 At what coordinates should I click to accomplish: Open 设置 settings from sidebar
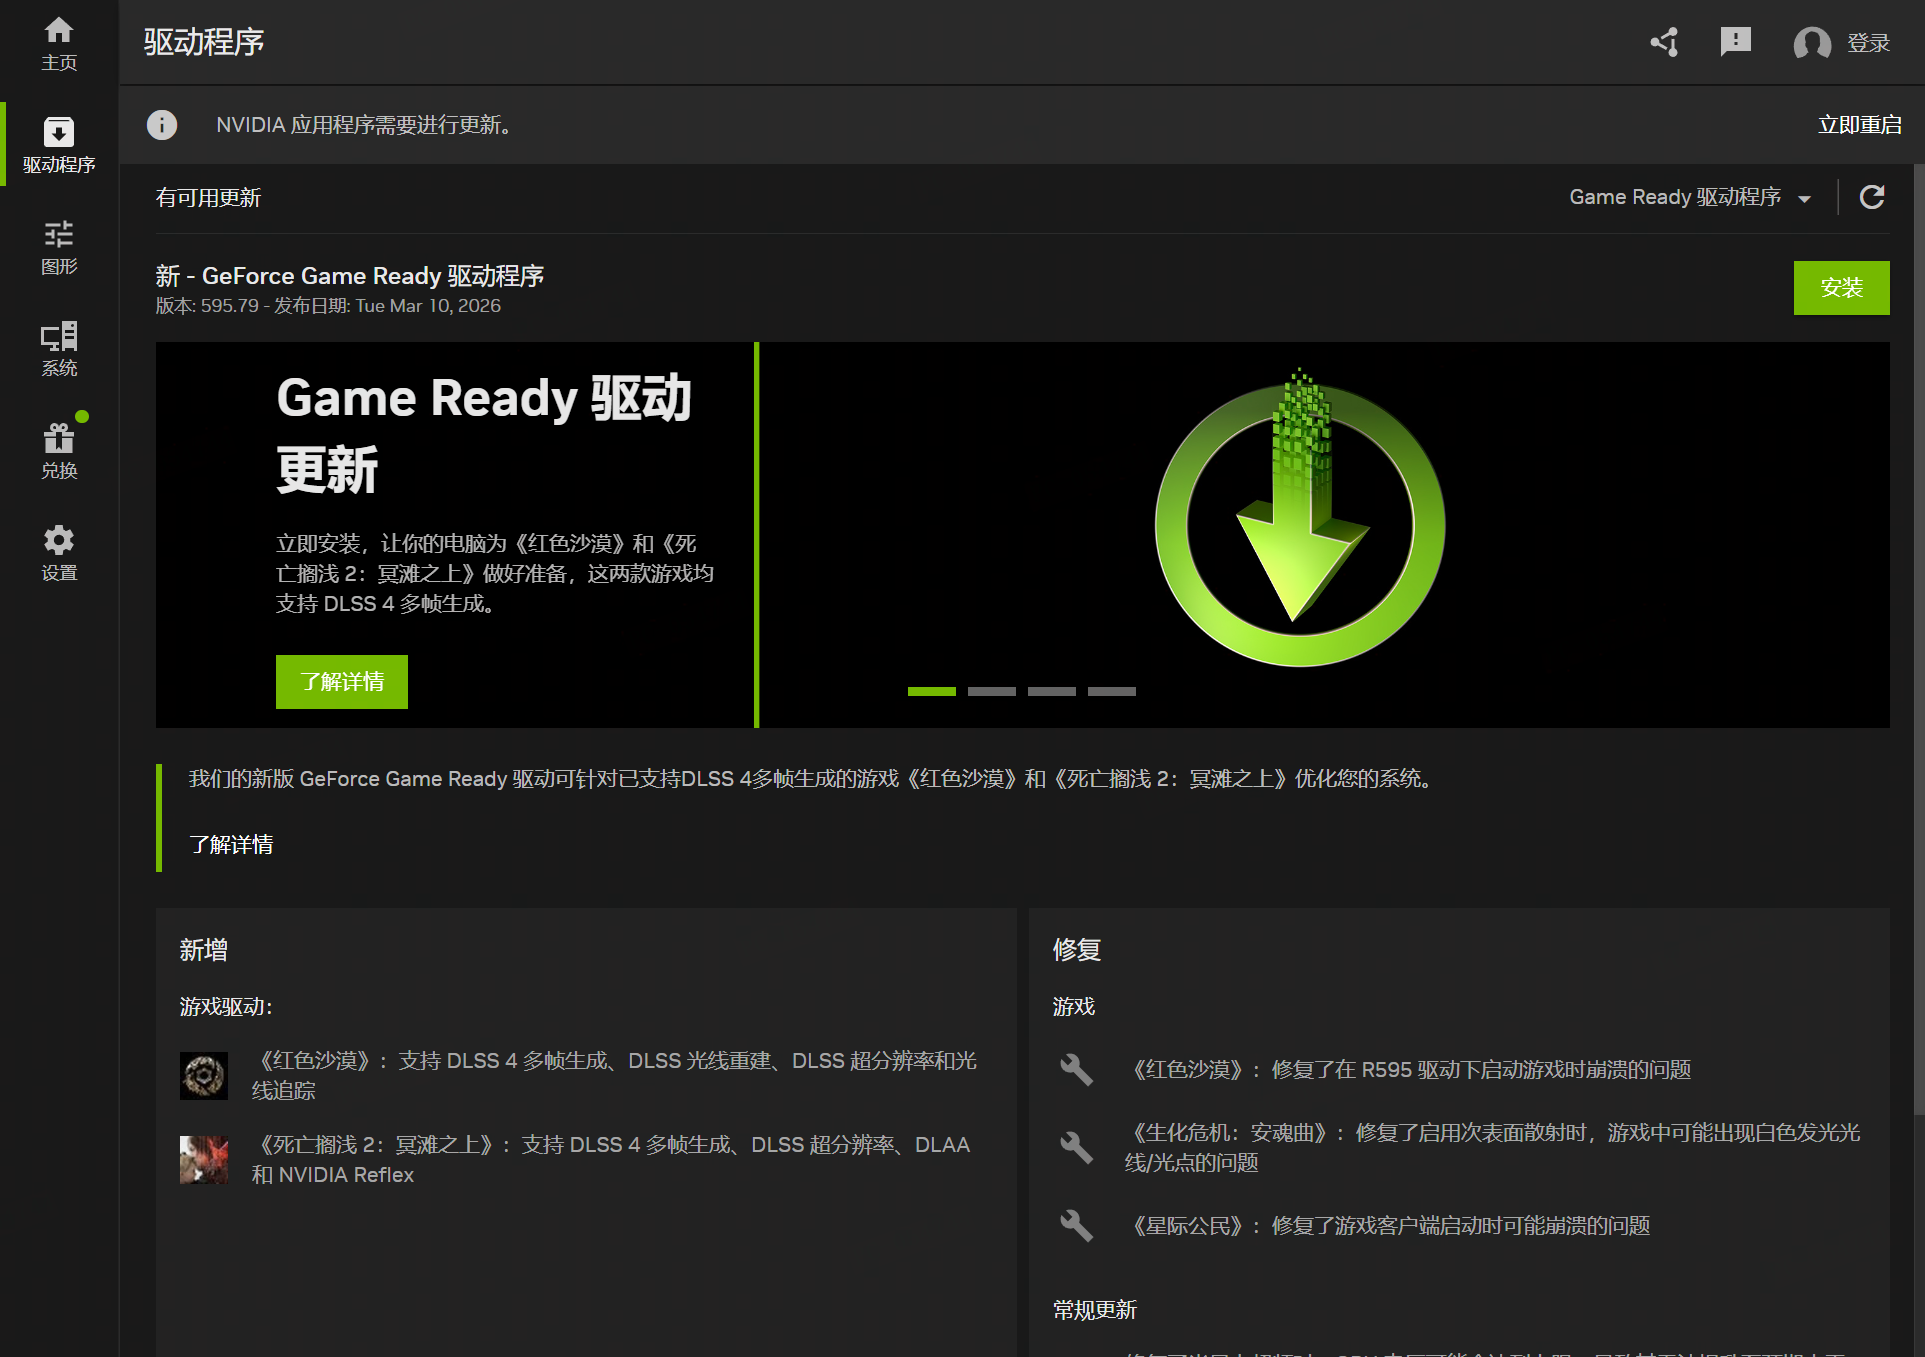59,553
